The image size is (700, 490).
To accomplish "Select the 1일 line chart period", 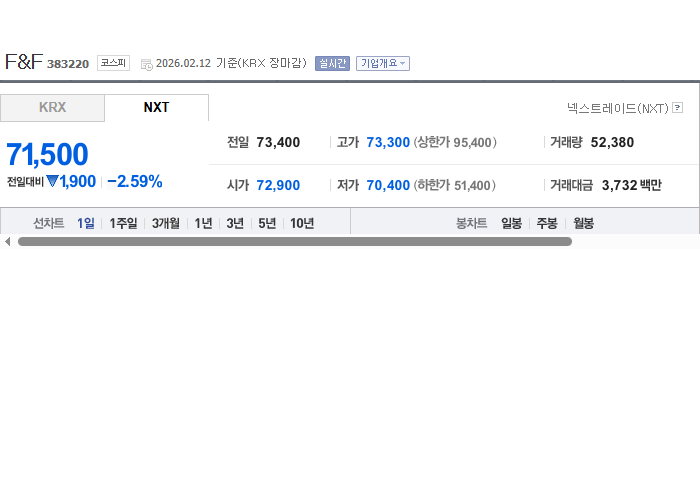I will (86, 223).
